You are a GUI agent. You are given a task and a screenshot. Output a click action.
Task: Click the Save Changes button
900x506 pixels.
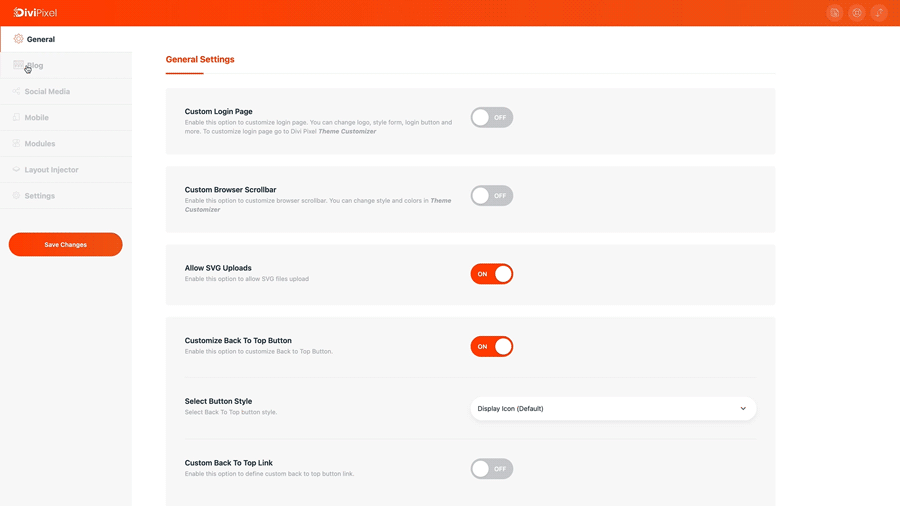click(x=65, y=244)
